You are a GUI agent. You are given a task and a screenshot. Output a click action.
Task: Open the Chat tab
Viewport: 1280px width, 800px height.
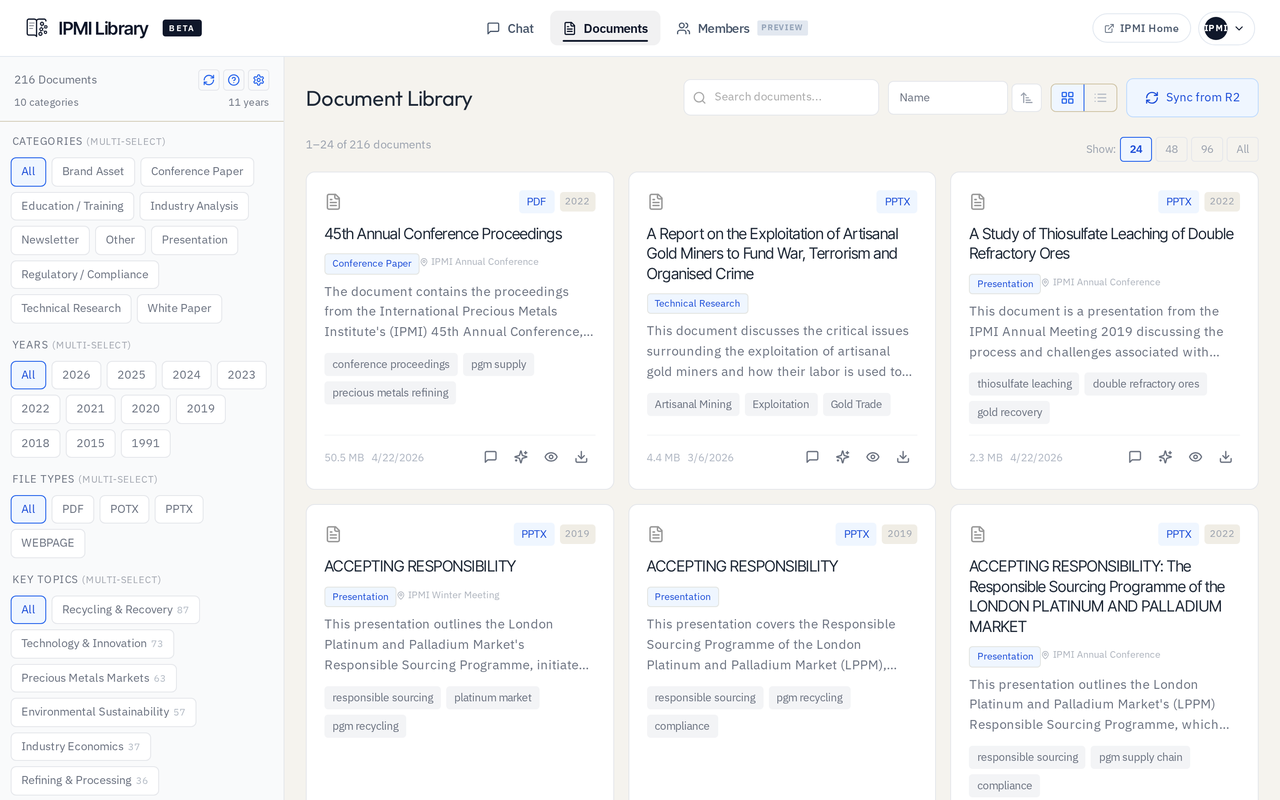(510, 28)
